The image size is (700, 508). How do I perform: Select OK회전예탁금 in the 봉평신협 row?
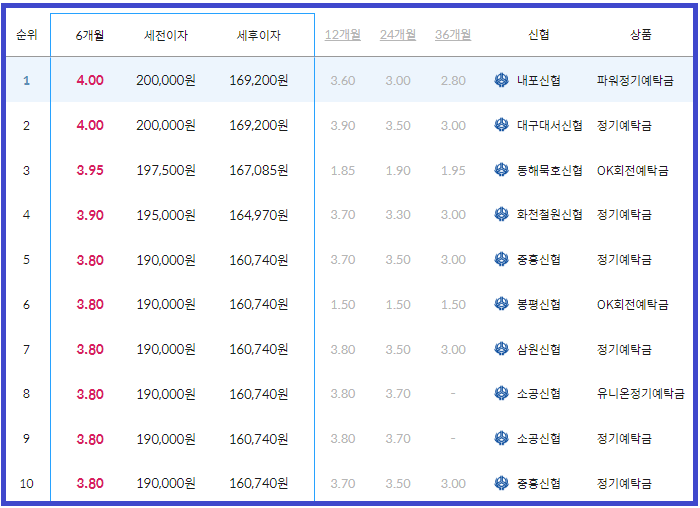(x=633, y=304)
